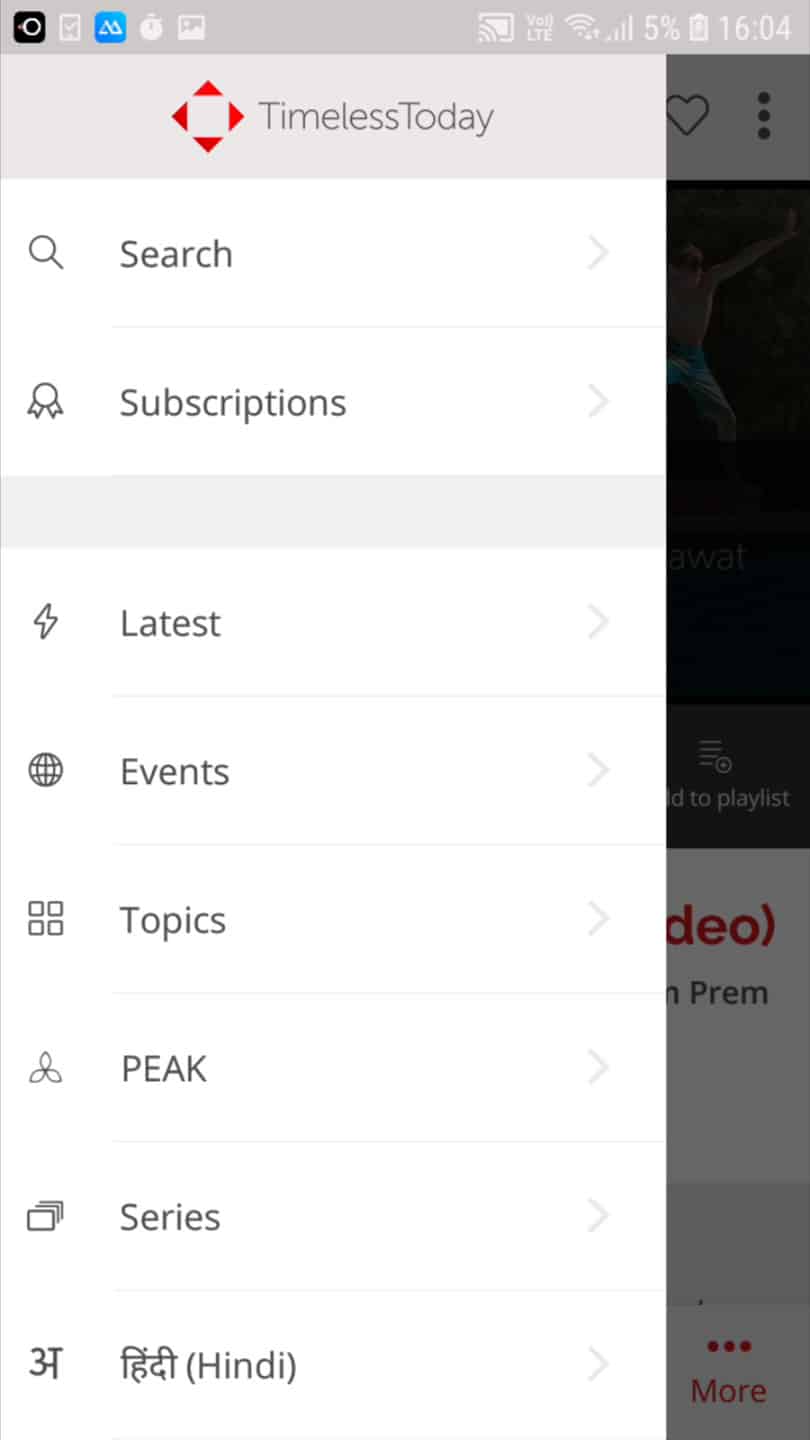
Task: Tap the More tab
Action: point(729,1372)
